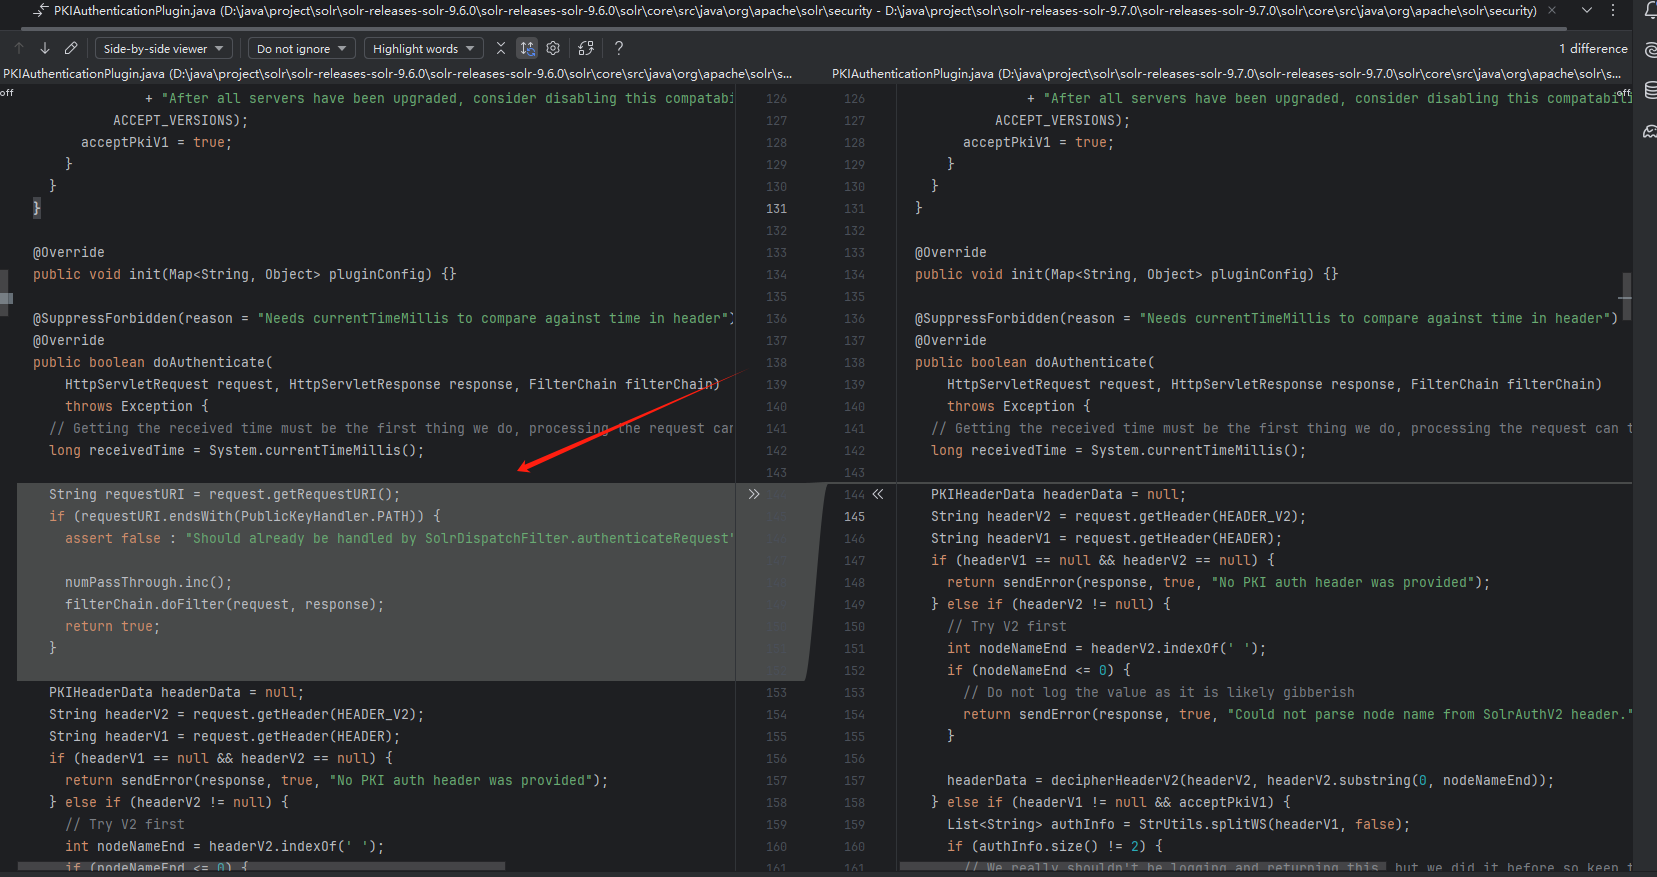Image resolution: width=1657 pixels, height=877 pixels.
Task: Show hidden tabs chevron in tab bar
Action: click(x=1587, y=11)
